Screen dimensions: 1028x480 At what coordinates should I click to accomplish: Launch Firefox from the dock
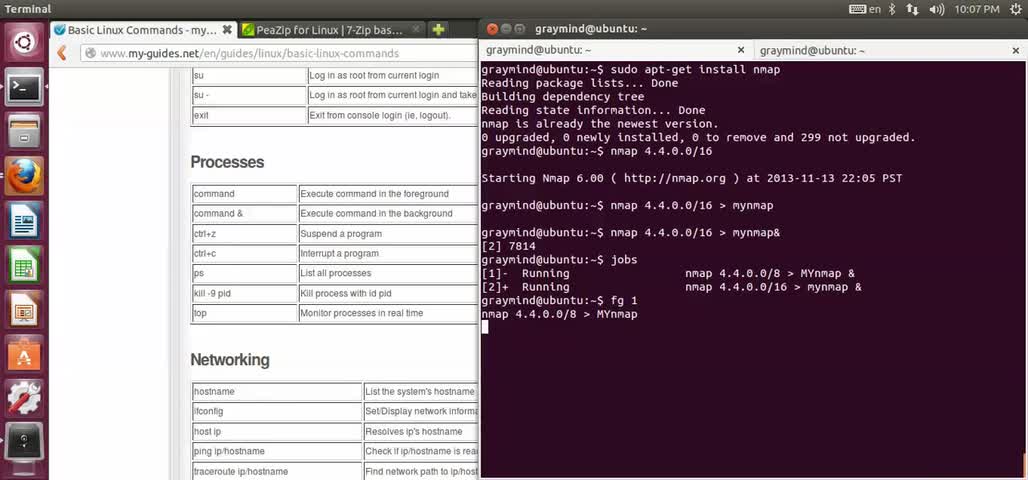(24, 176)
